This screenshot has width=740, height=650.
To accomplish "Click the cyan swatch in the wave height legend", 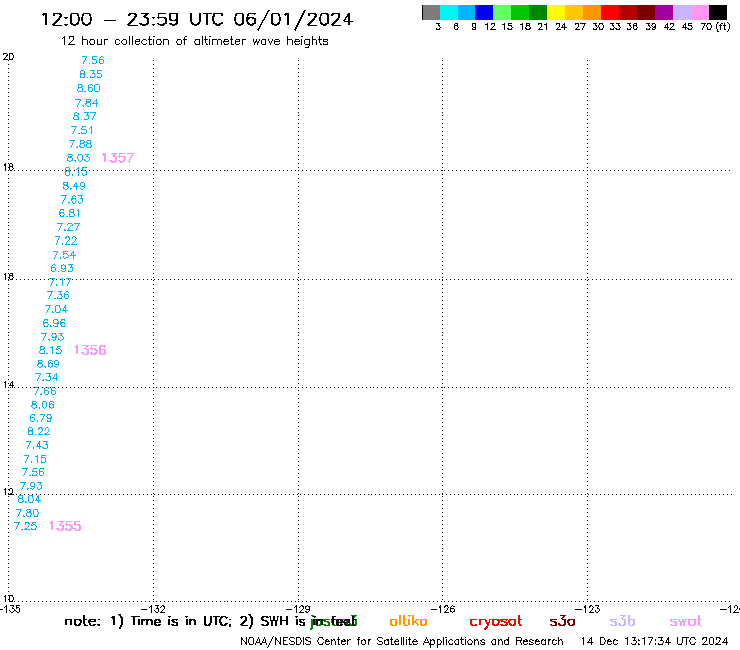I will click(449, 12).
